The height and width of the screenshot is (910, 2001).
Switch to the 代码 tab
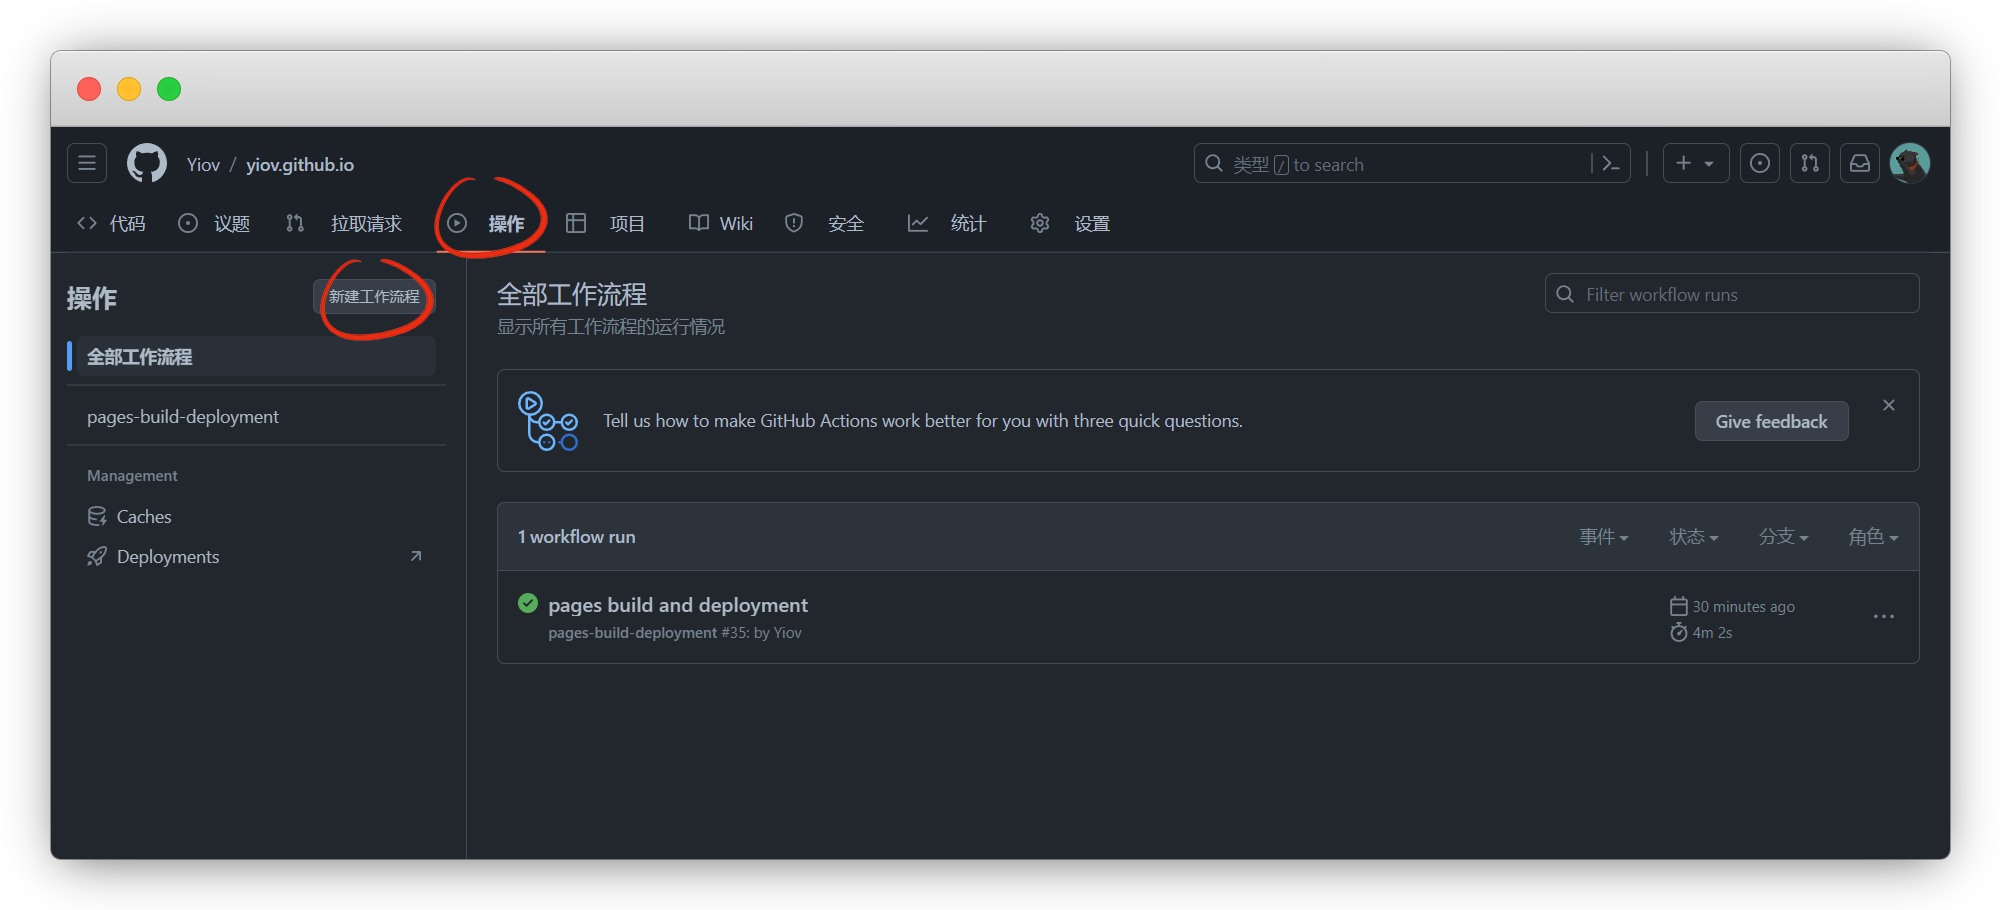[x=128, y=223]
